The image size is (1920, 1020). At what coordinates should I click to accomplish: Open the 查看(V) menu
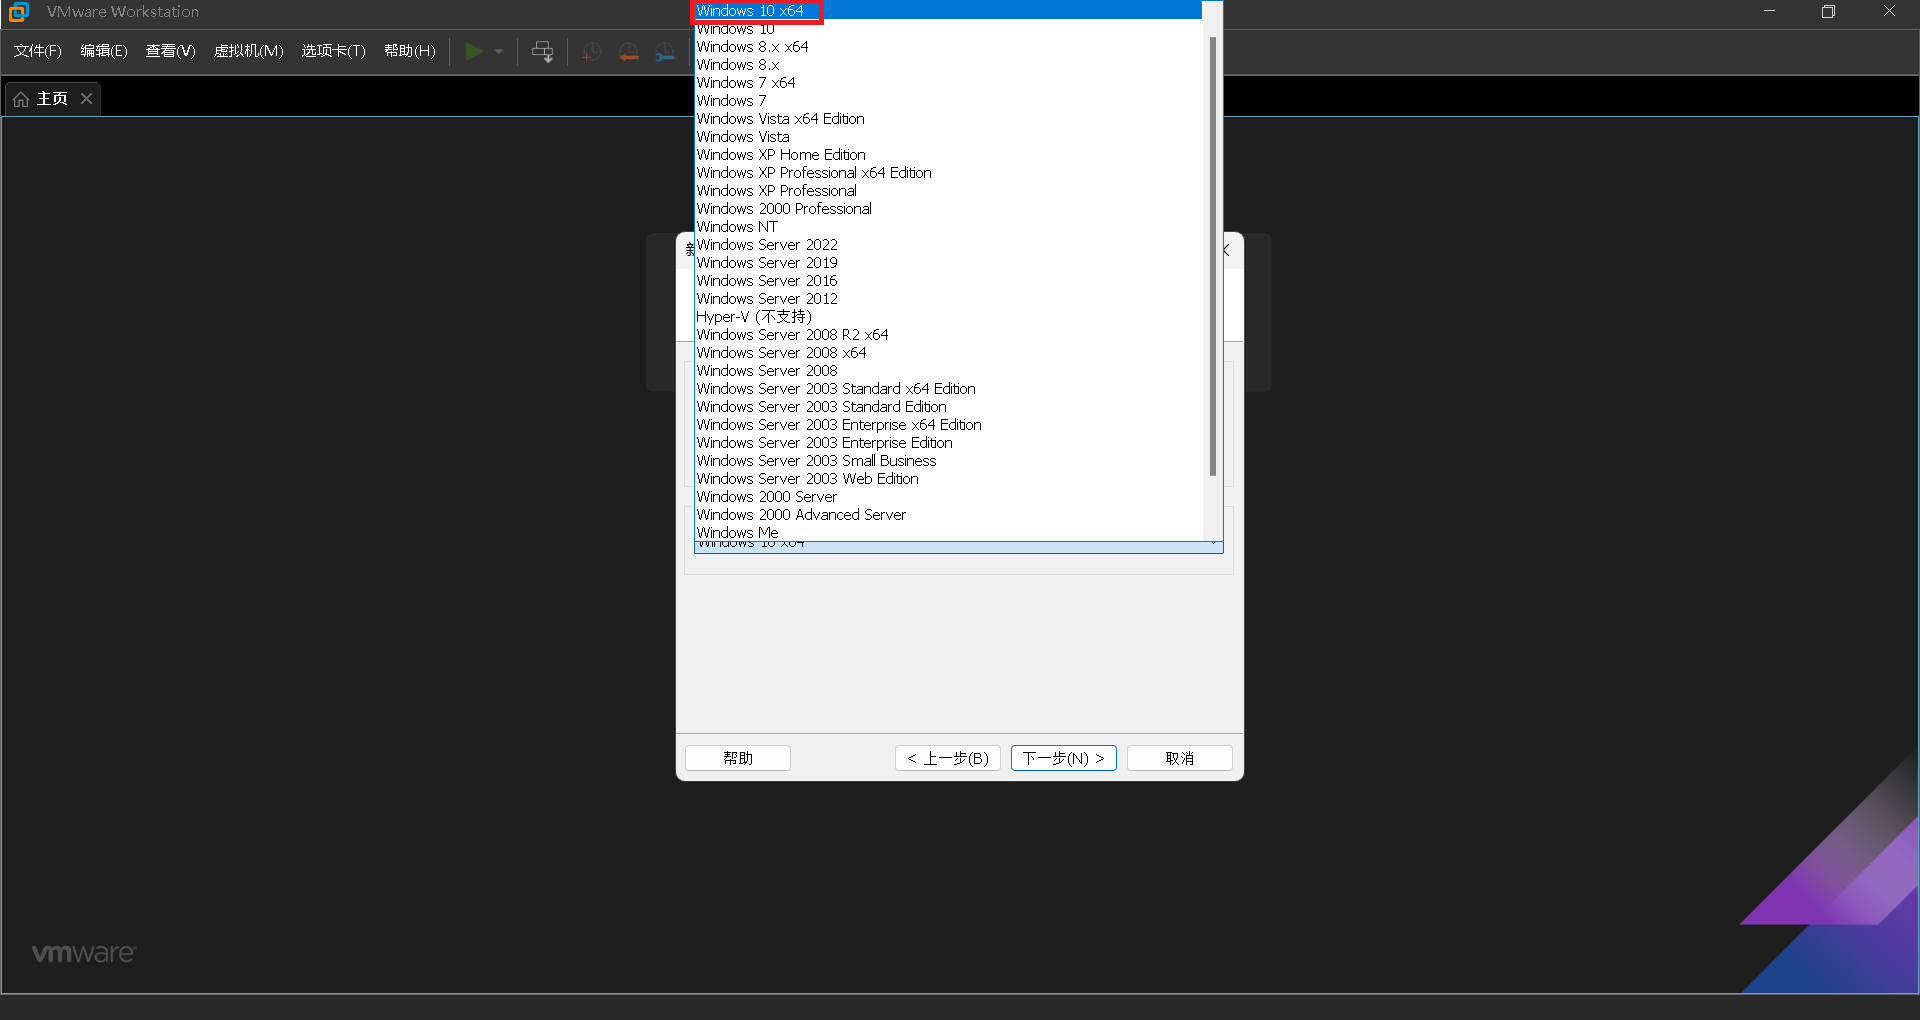(170, 51)
